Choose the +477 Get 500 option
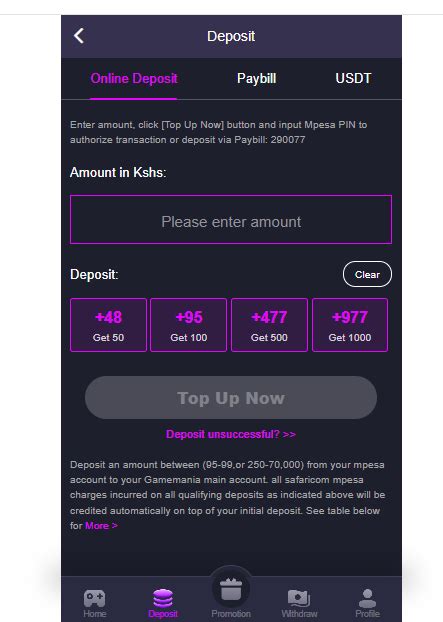 (269, 325)
